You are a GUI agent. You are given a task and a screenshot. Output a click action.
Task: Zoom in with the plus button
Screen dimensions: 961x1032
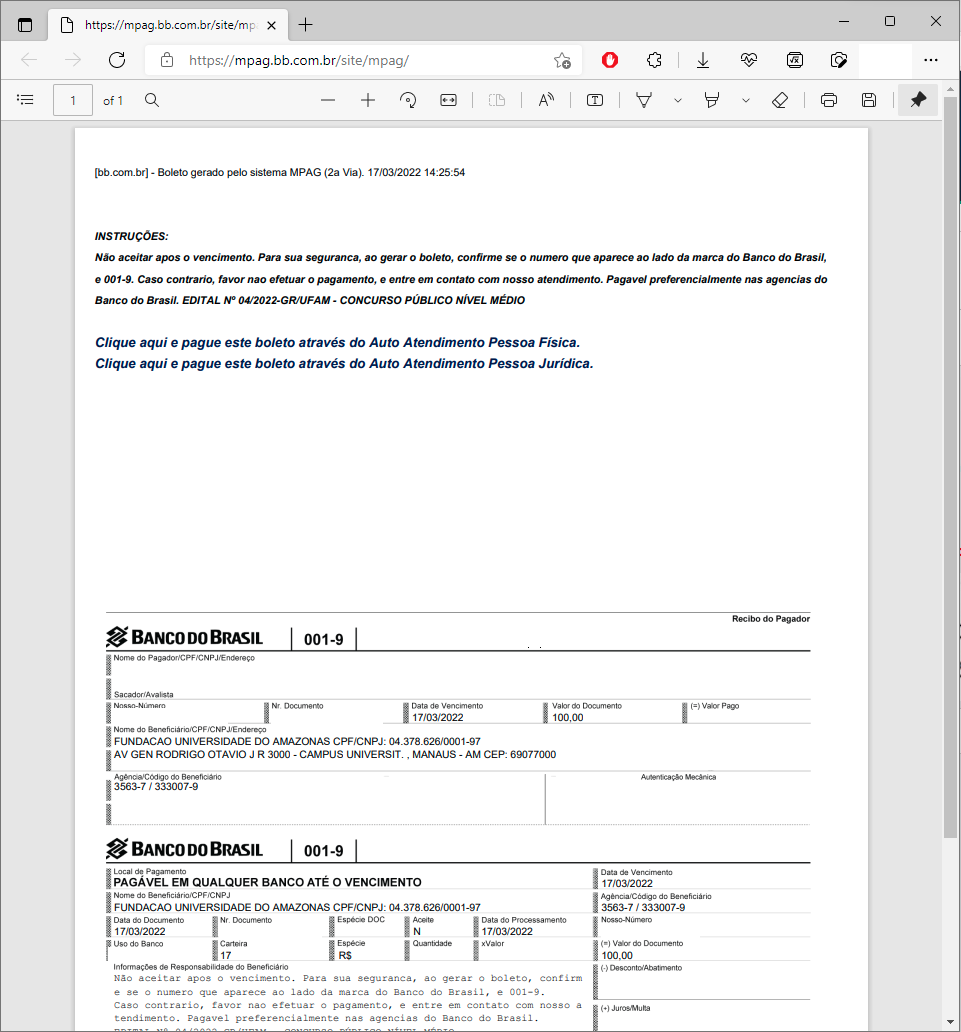coord(368,100)
